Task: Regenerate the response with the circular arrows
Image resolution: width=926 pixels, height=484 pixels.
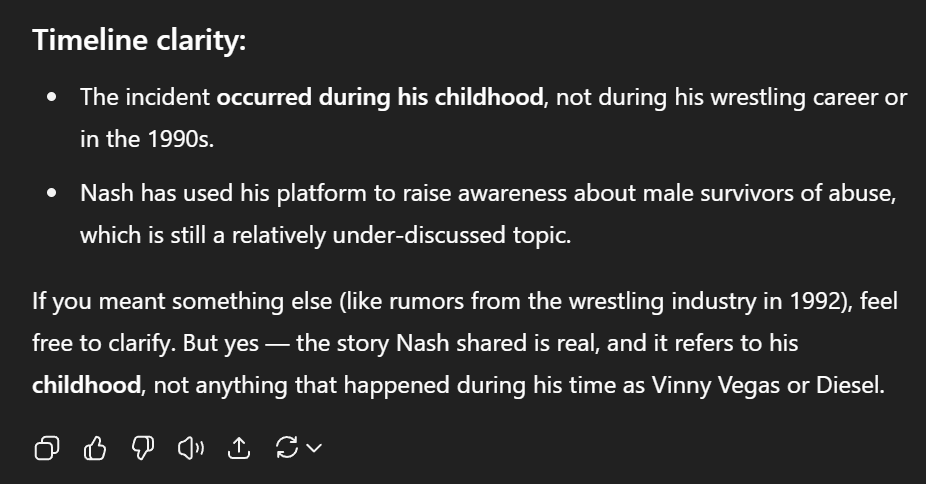Action: [x=286, y=449]
